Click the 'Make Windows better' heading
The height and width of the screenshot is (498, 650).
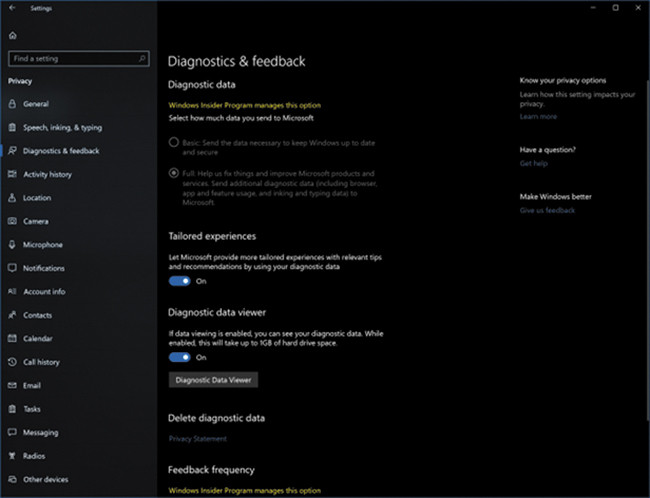(555, 197)
